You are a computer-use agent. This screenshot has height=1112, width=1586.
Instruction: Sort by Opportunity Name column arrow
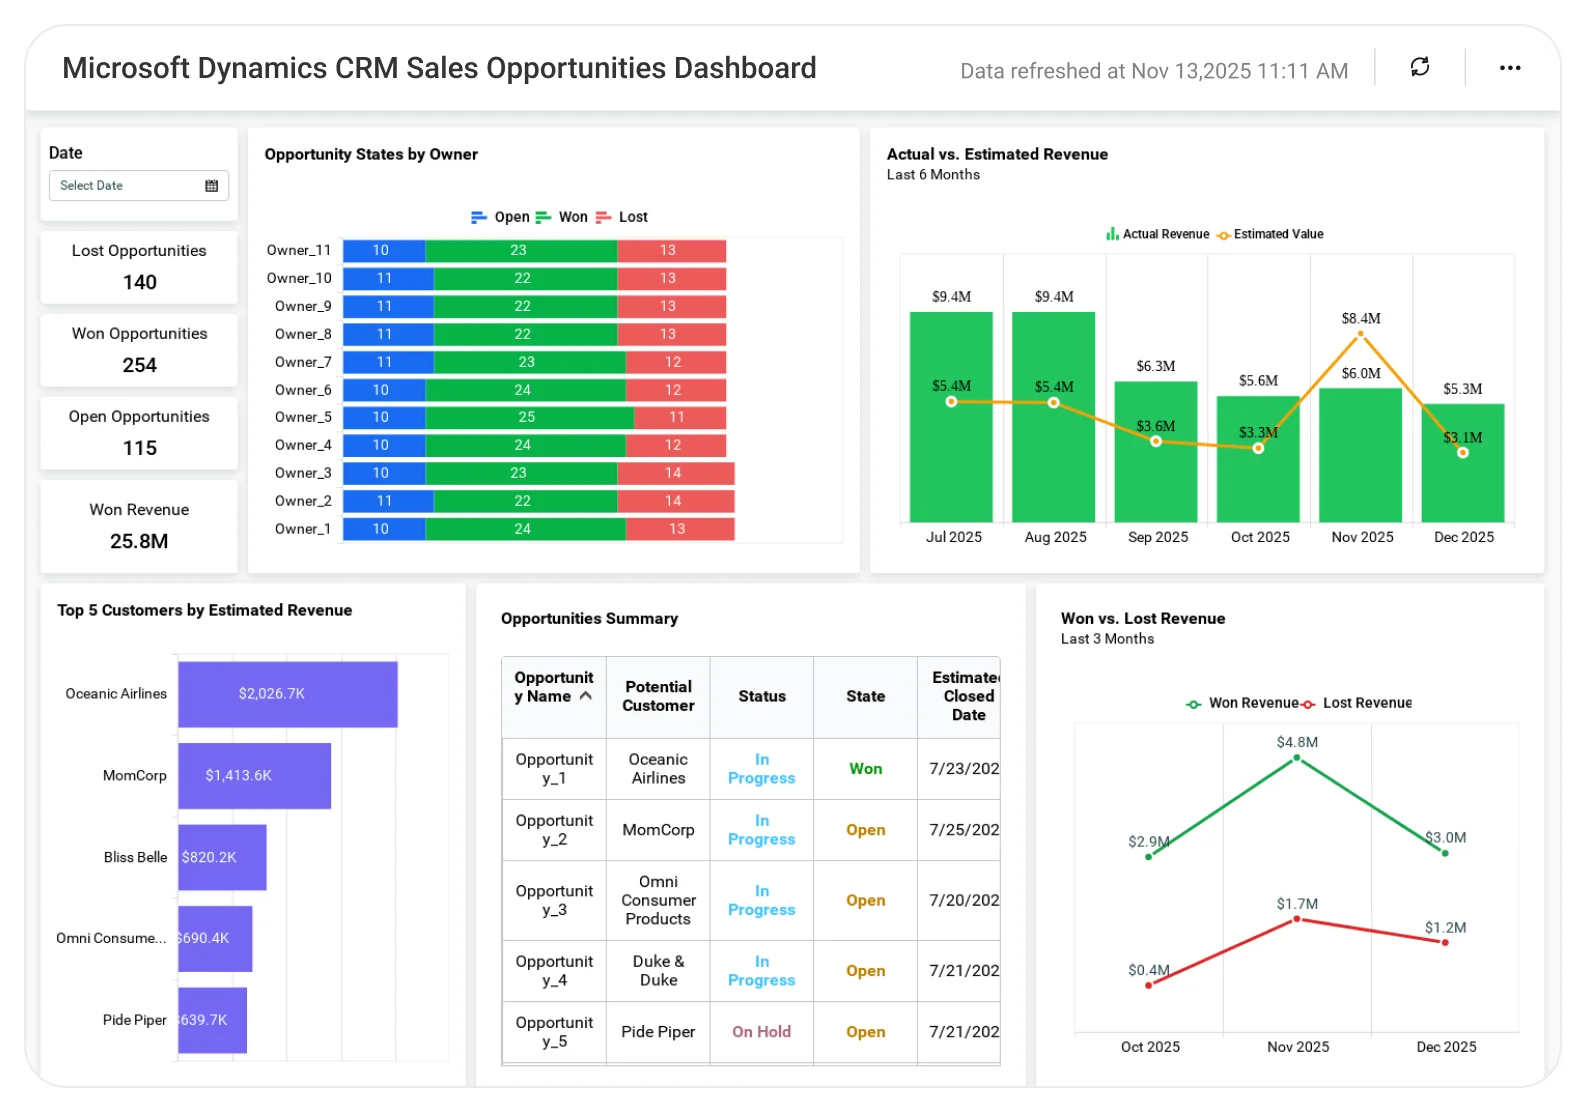(586, 696)
